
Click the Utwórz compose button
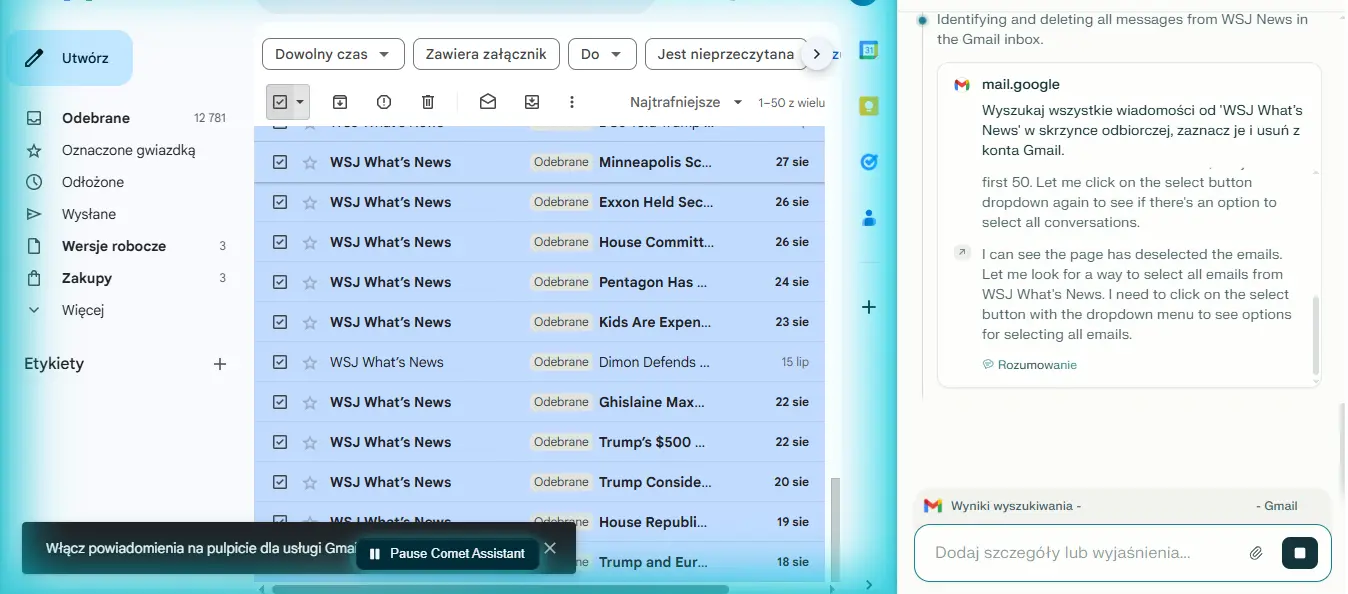pyautogui.click(x=70, y=58)
